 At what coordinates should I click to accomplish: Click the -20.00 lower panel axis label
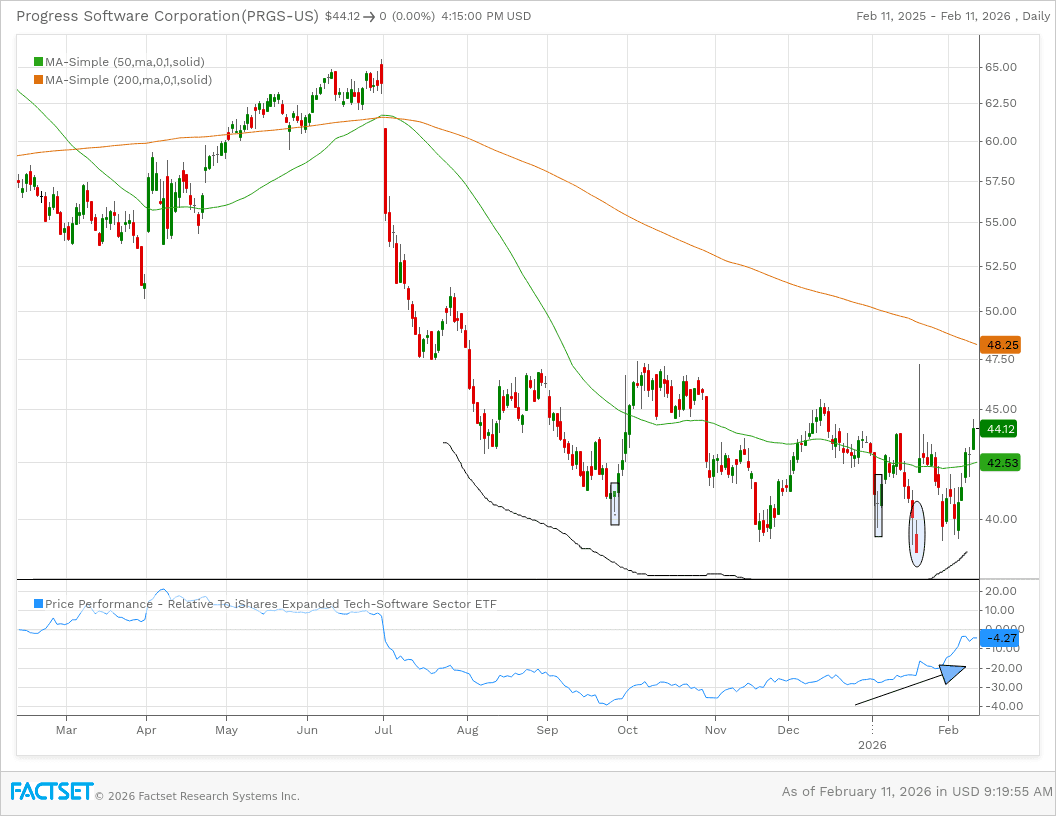(1002, 668)
